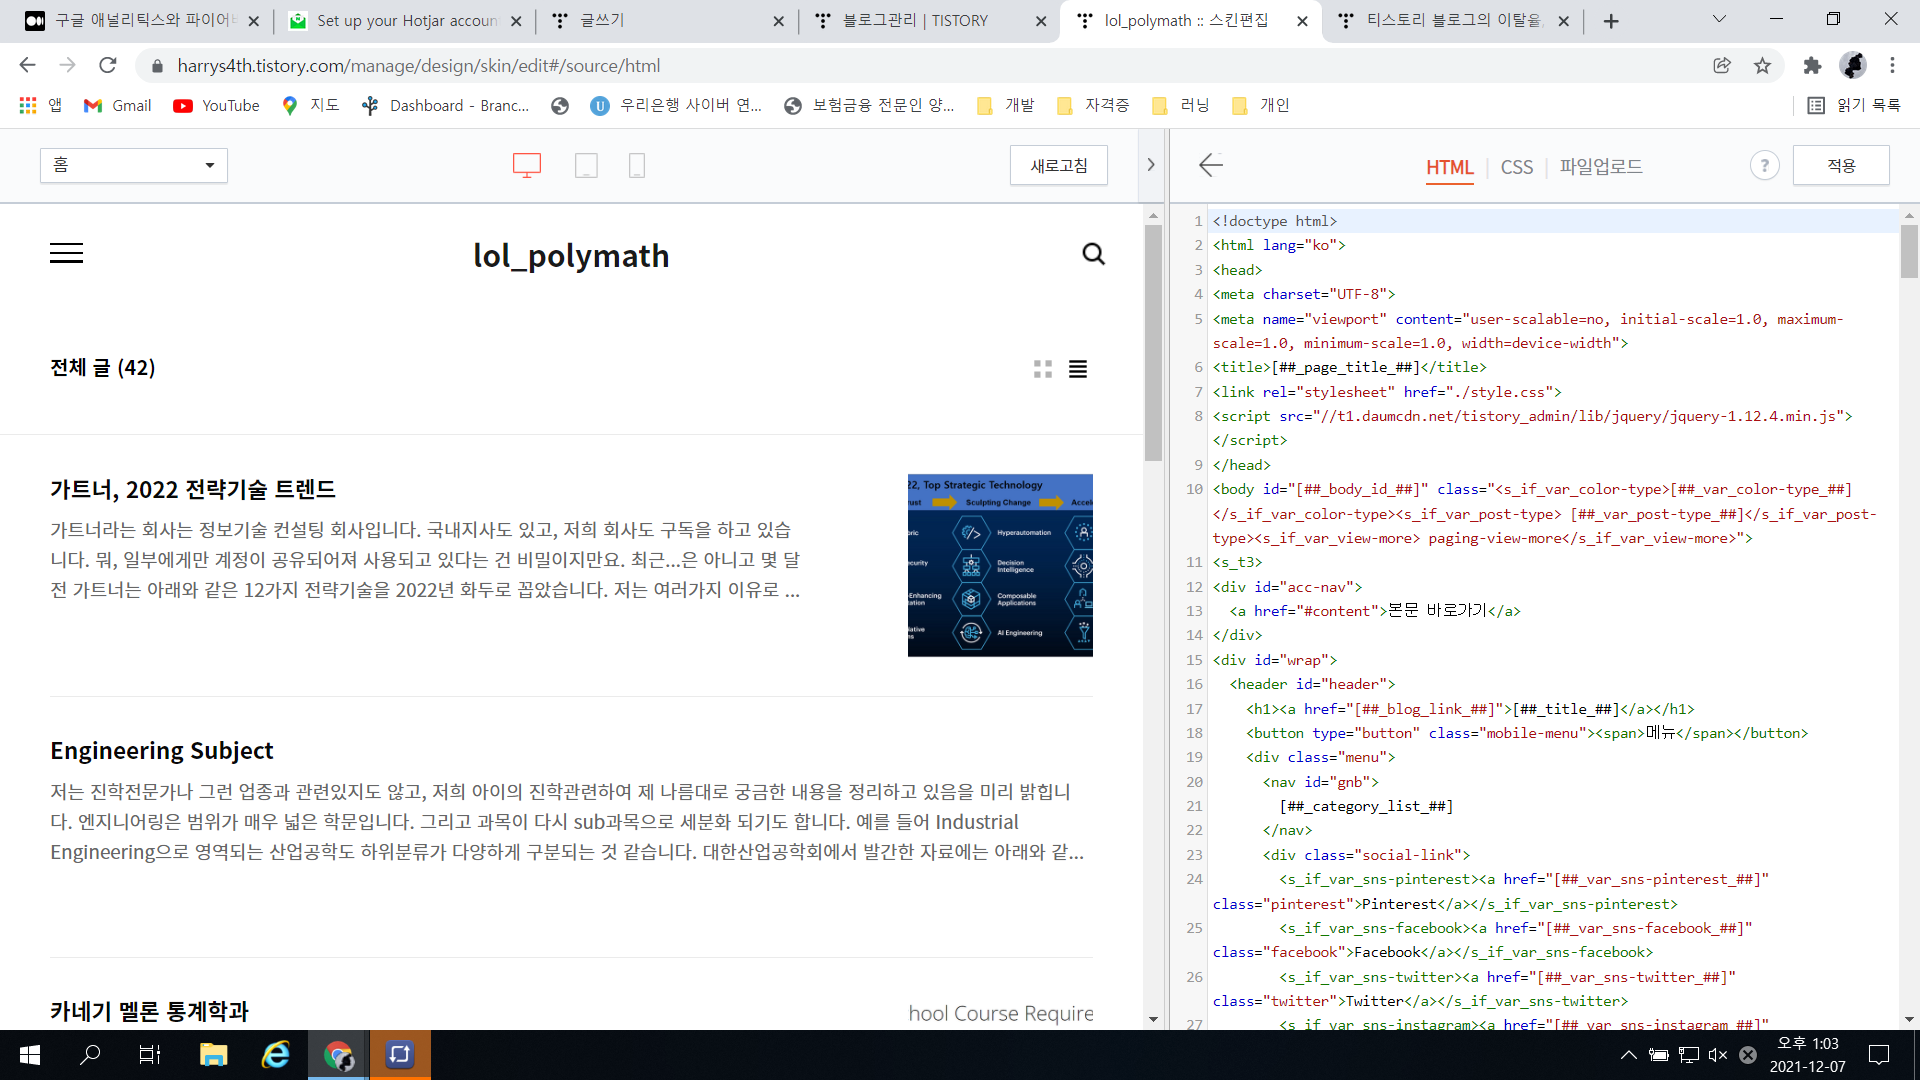Image resolution: width=1920 pixels, height=1080 pixels.
Task: Open the hamburger menu in blog preview
Action: tap(66, 254)
